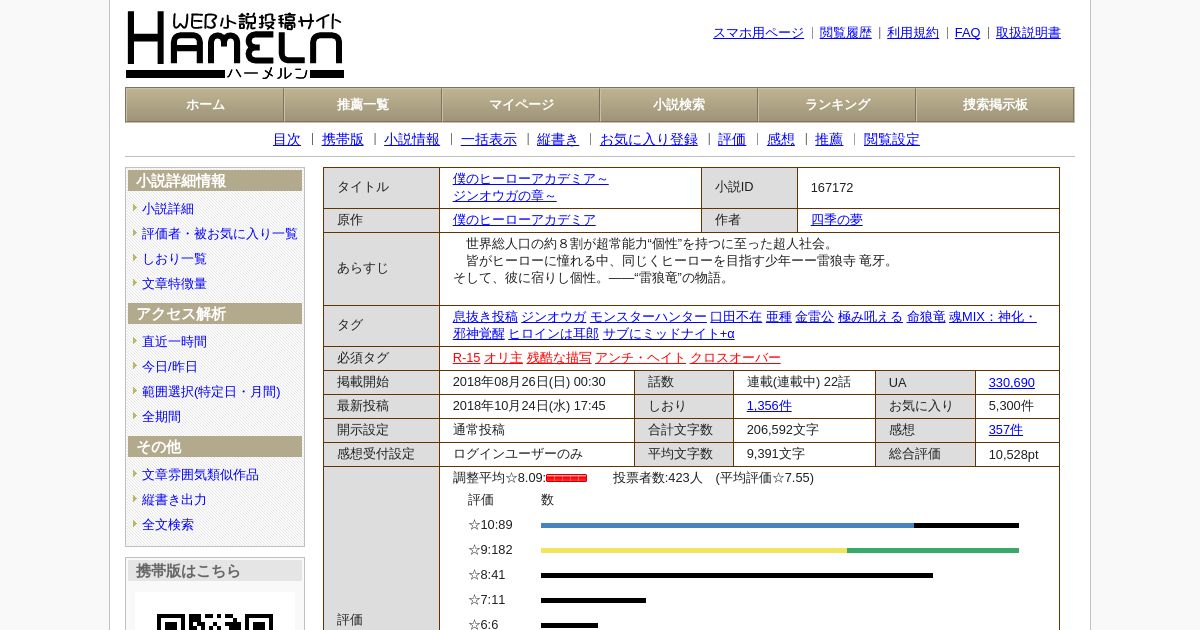The width and height of the screenshot is (1200, 630).
Task: Click the 亜種 tag
Action: pos(779,317)
